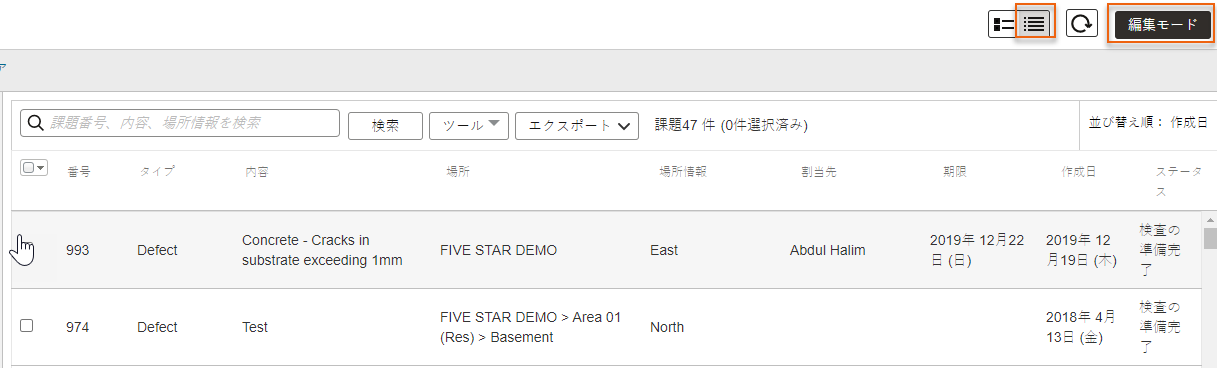Toggle the select-all checkbox in header
The height and width of the screenshot is (368, 1217).
pyautogui.click(x=28, y=168)
